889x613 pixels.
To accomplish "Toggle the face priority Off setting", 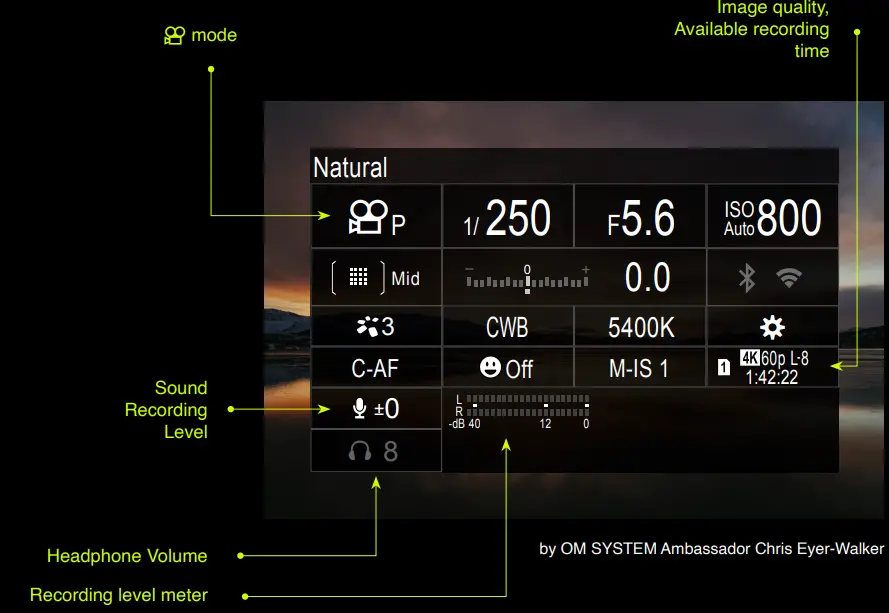I will (508, 367).
